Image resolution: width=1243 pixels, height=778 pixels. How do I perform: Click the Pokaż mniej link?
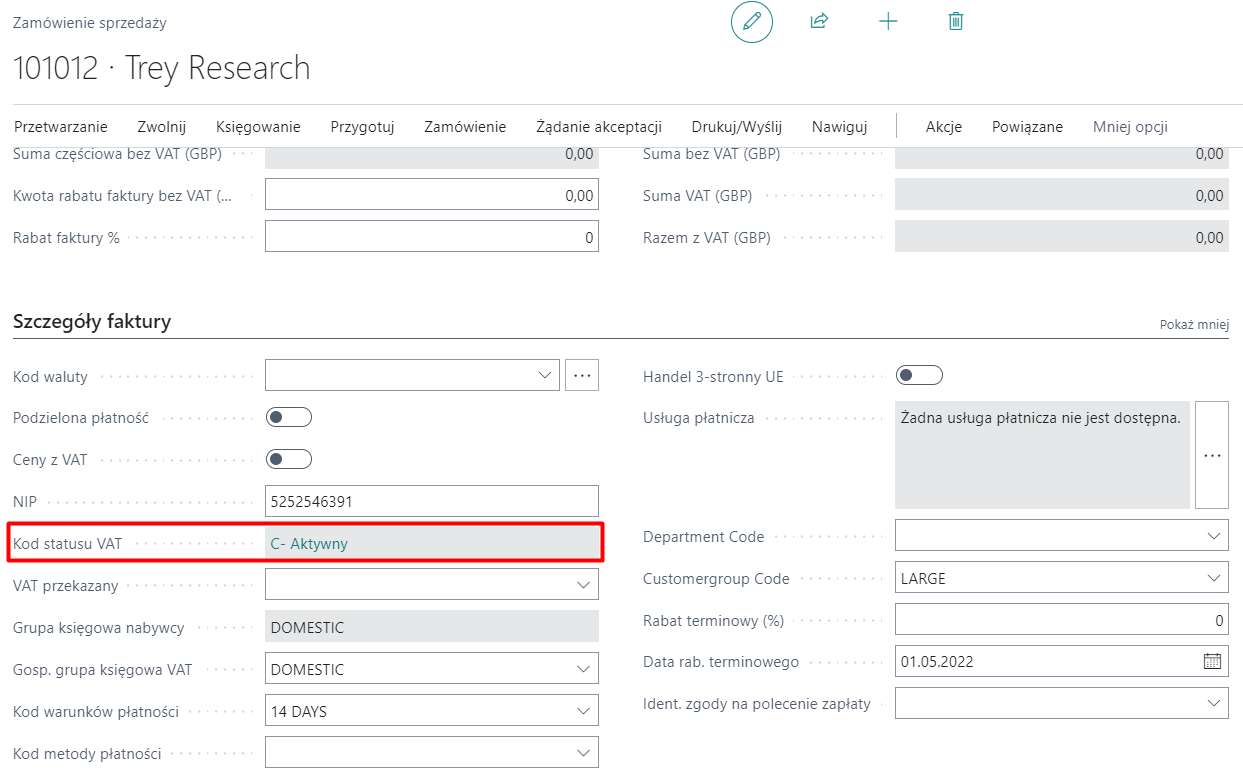point(1194,325)
